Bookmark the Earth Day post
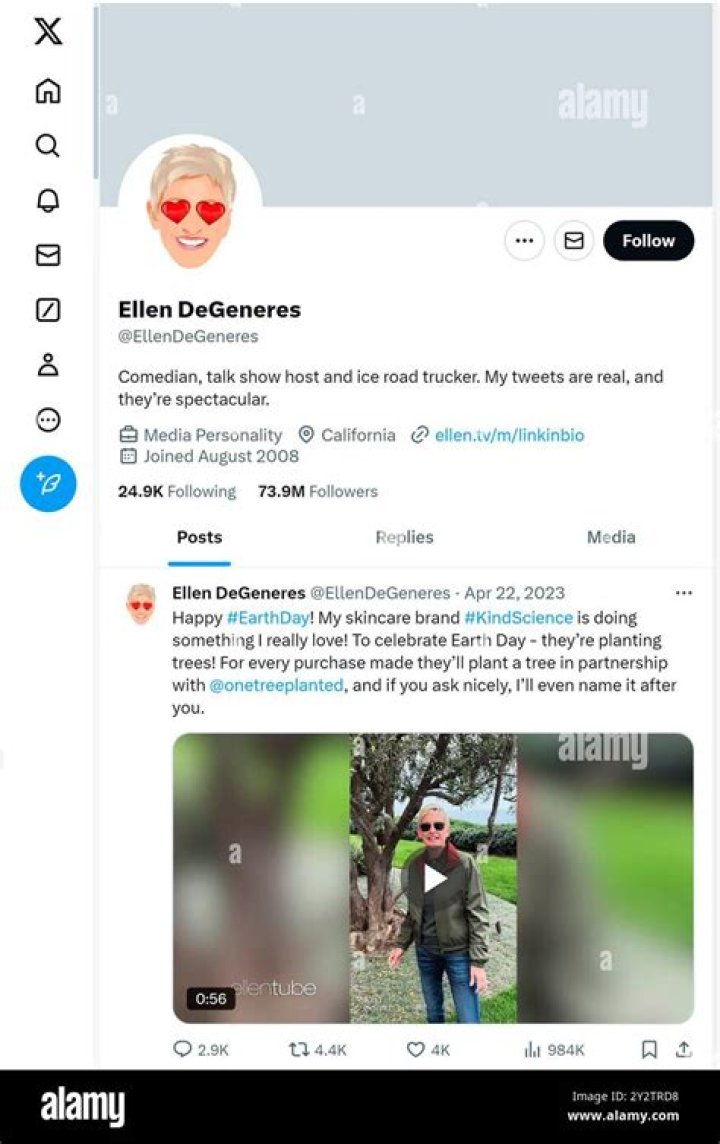The image size is (720, 1144). (x=649, y=1049)
